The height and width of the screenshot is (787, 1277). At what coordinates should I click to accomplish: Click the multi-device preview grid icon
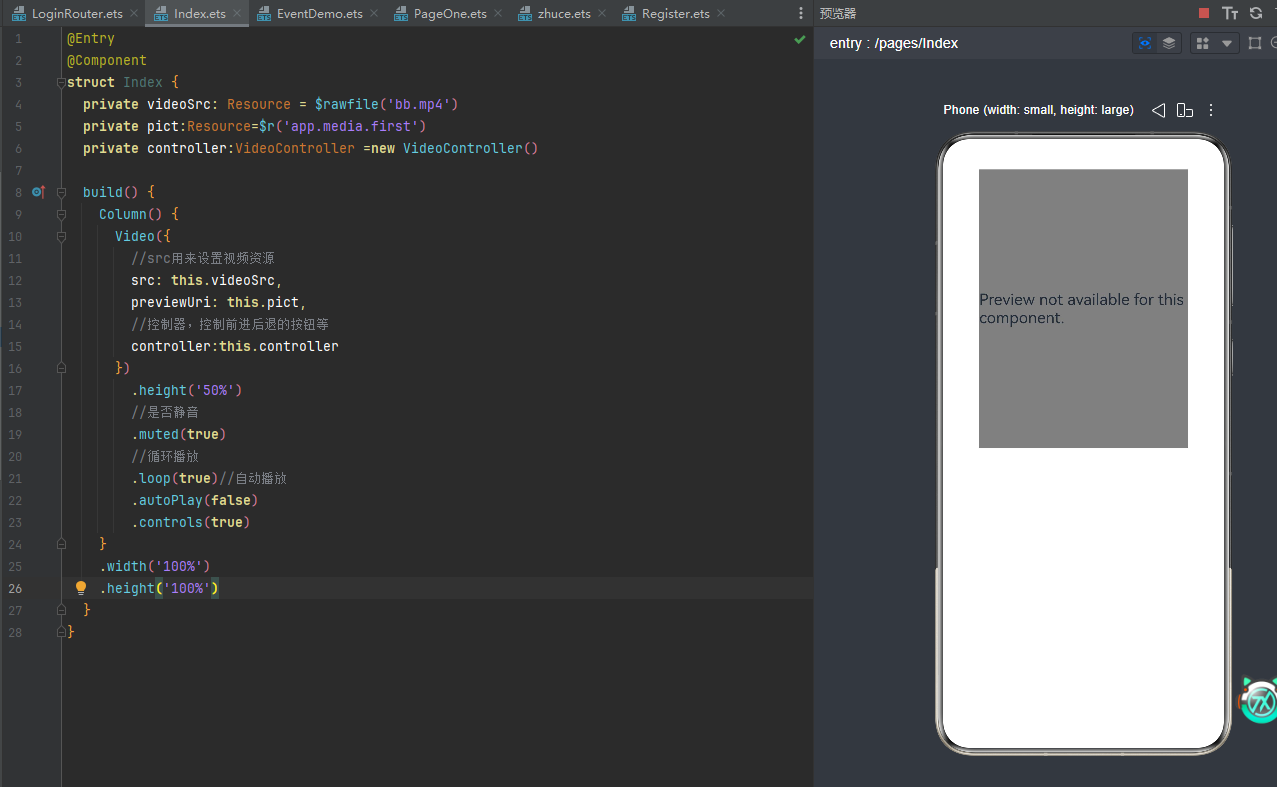coord(1203,43)
